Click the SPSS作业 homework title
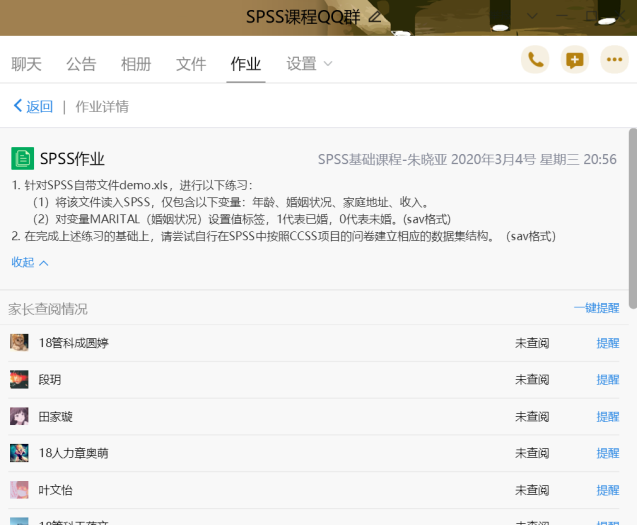 coord(72,158)
